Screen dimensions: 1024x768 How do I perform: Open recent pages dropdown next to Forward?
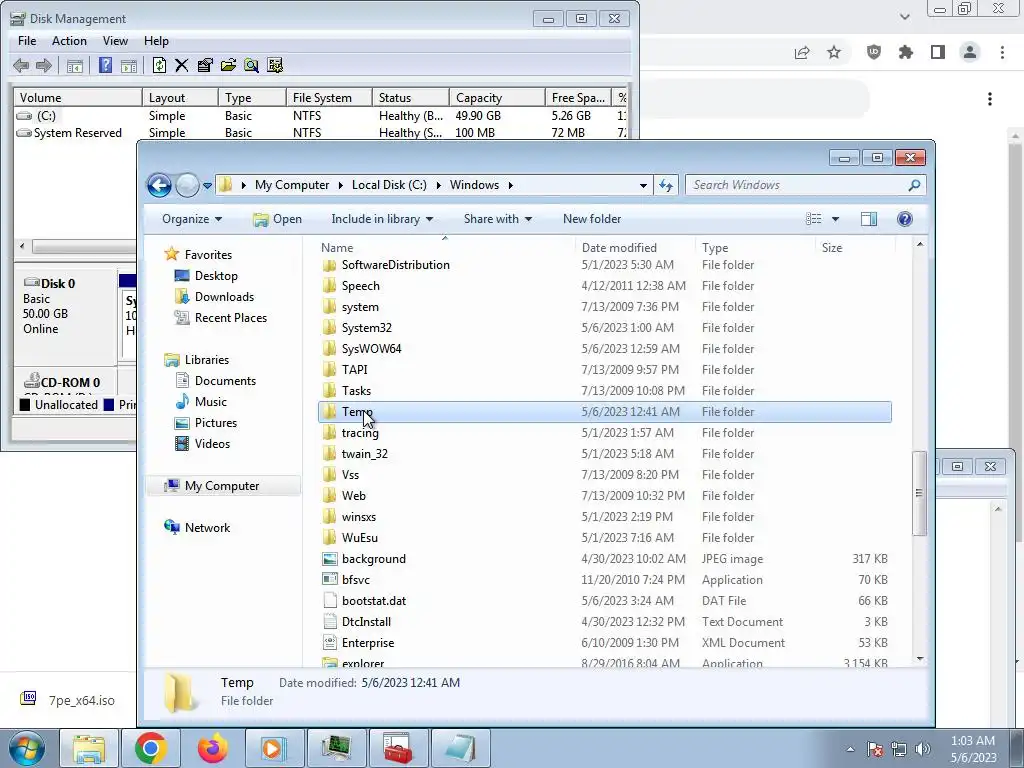tap(207, 186)
